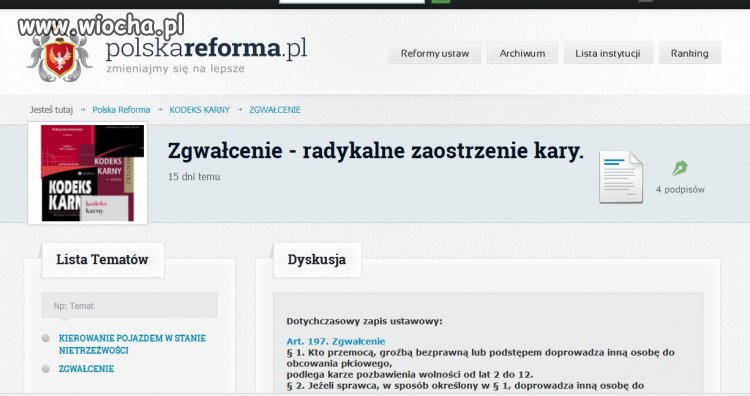Click the green button in top bar
This screenshot has height=396, width=750.
pos(441,1)
